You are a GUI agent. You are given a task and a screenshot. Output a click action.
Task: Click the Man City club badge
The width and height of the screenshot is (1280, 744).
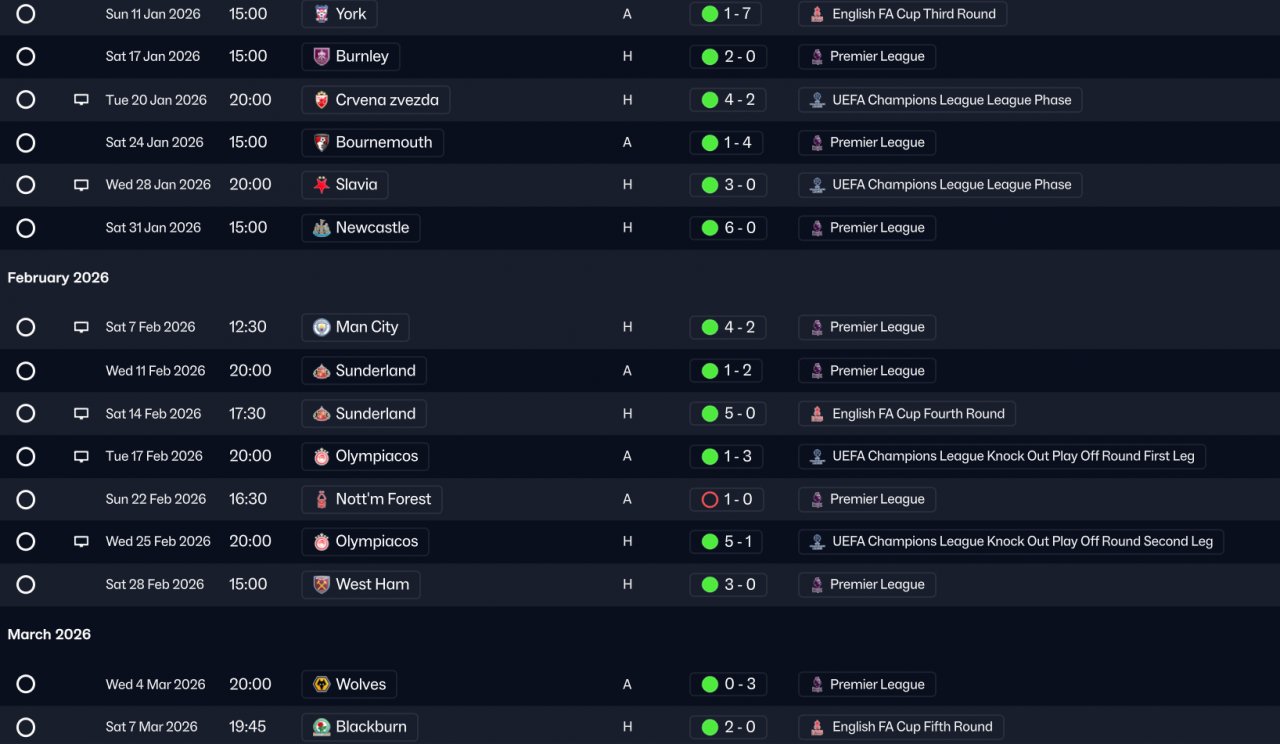(x=321, y=327)
